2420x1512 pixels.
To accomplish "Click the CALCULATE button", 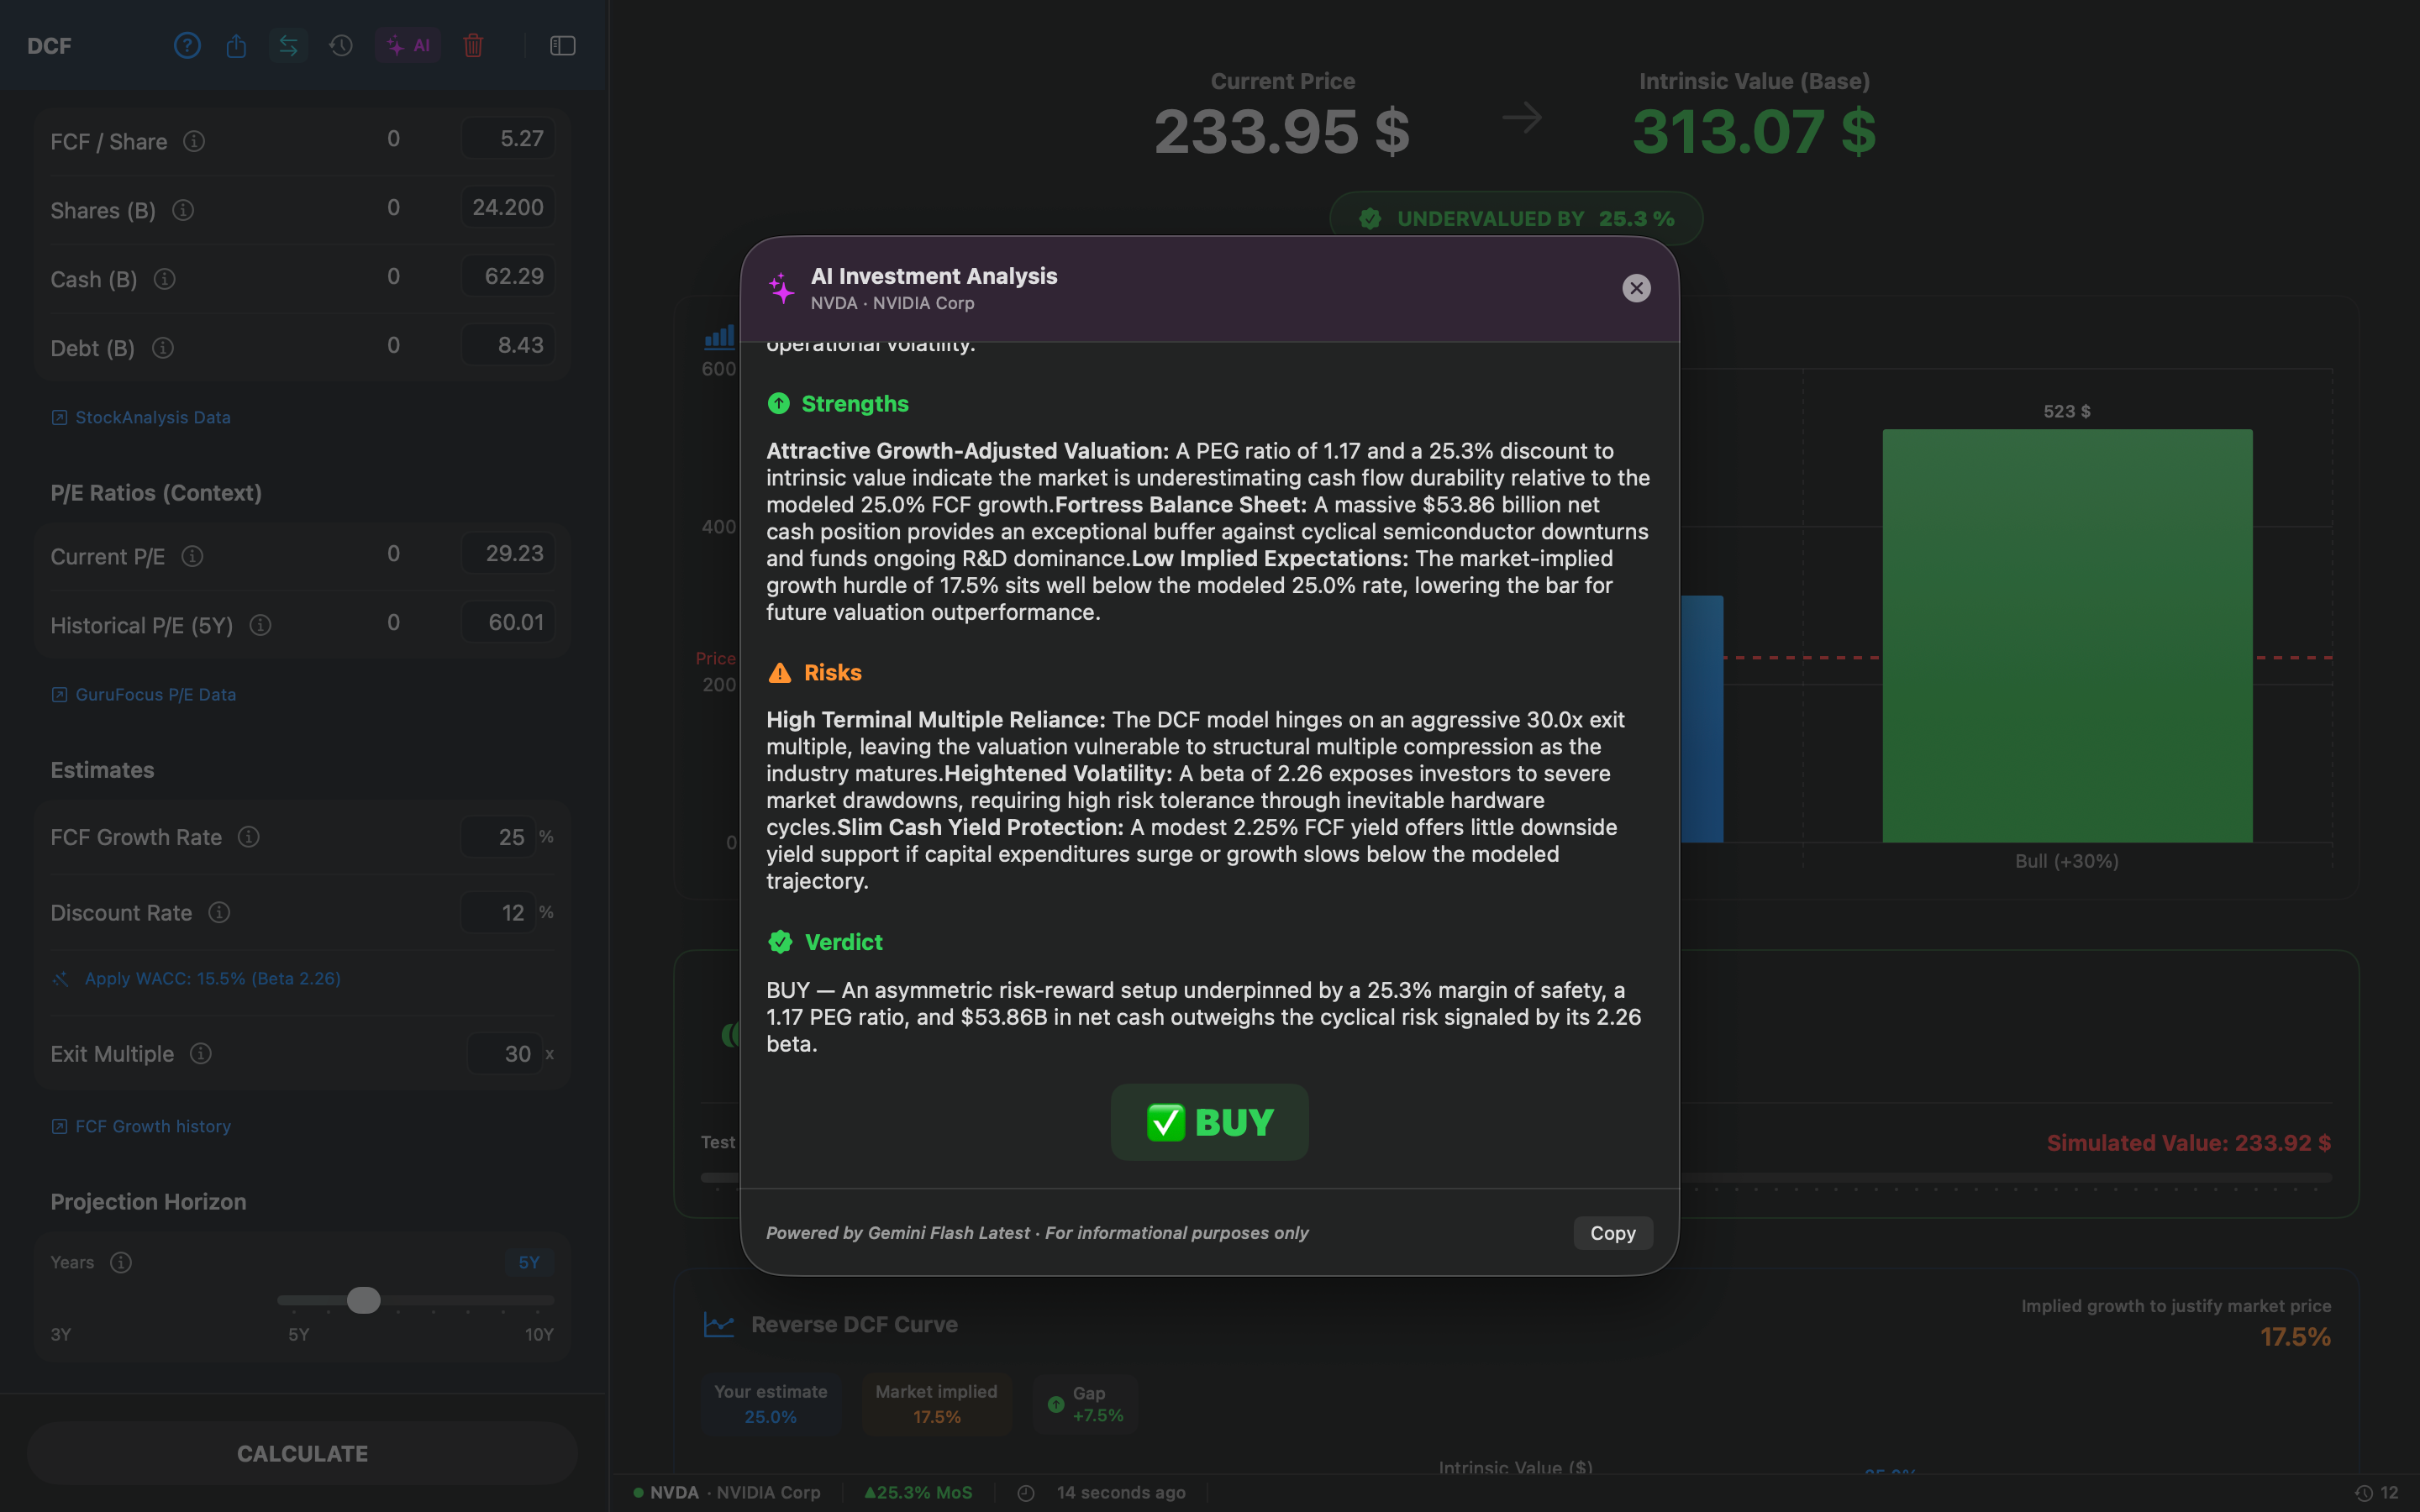I will click(x=302, y=1453).
